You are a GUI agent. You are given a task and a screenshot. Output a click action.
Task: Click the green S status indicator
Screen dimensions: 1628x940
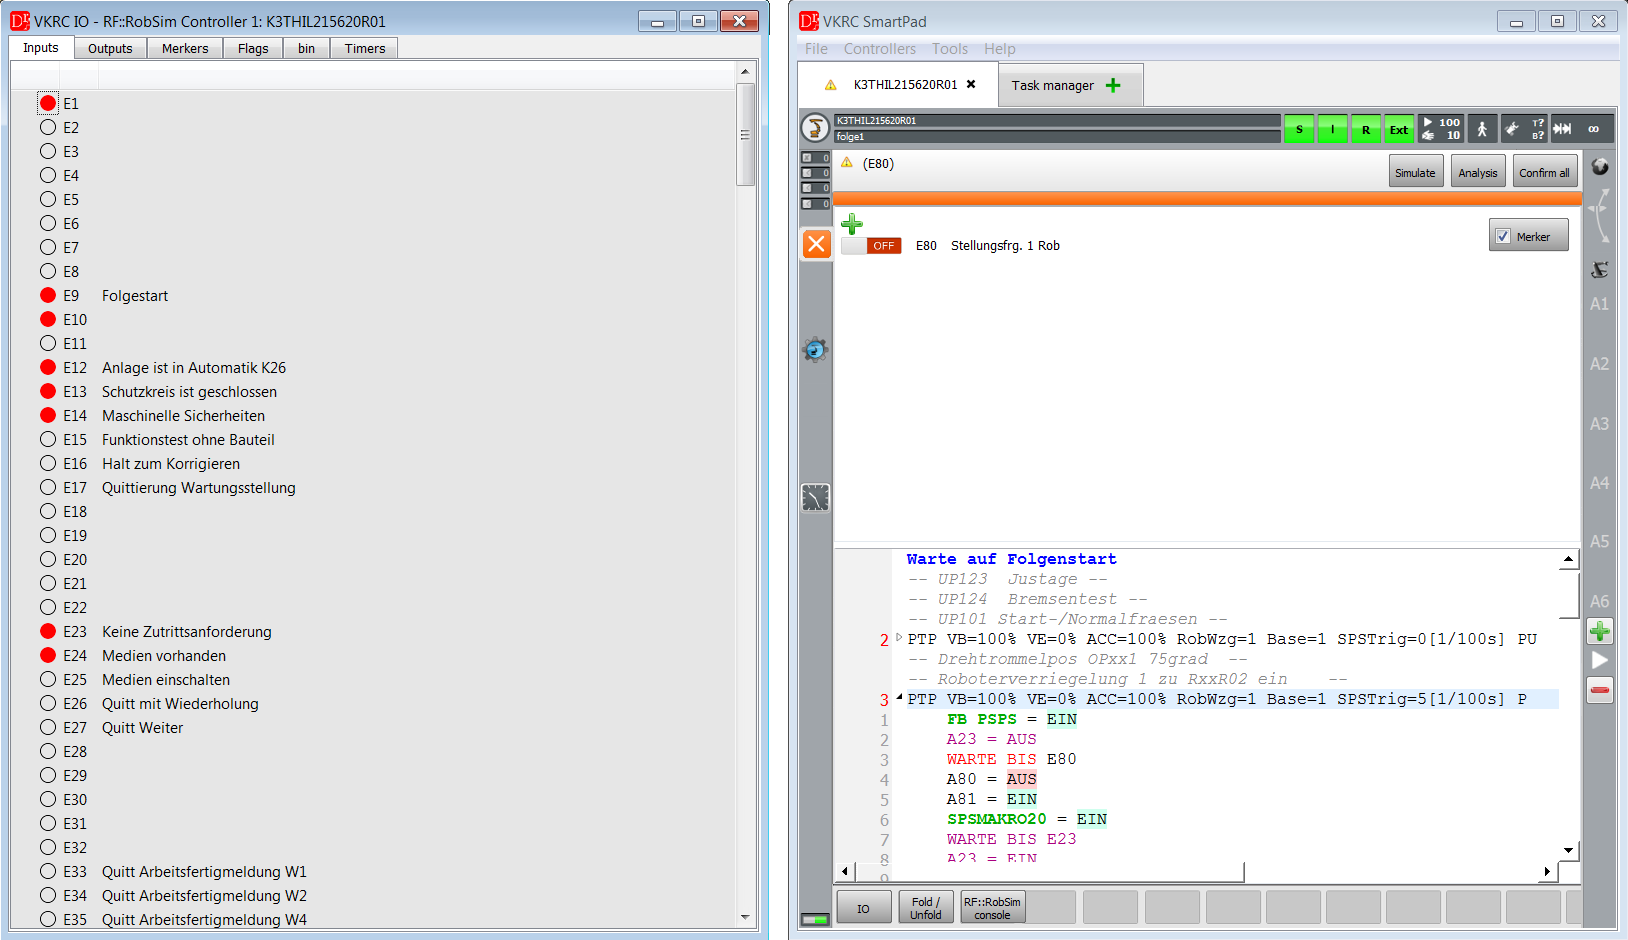pos(1299,129)
